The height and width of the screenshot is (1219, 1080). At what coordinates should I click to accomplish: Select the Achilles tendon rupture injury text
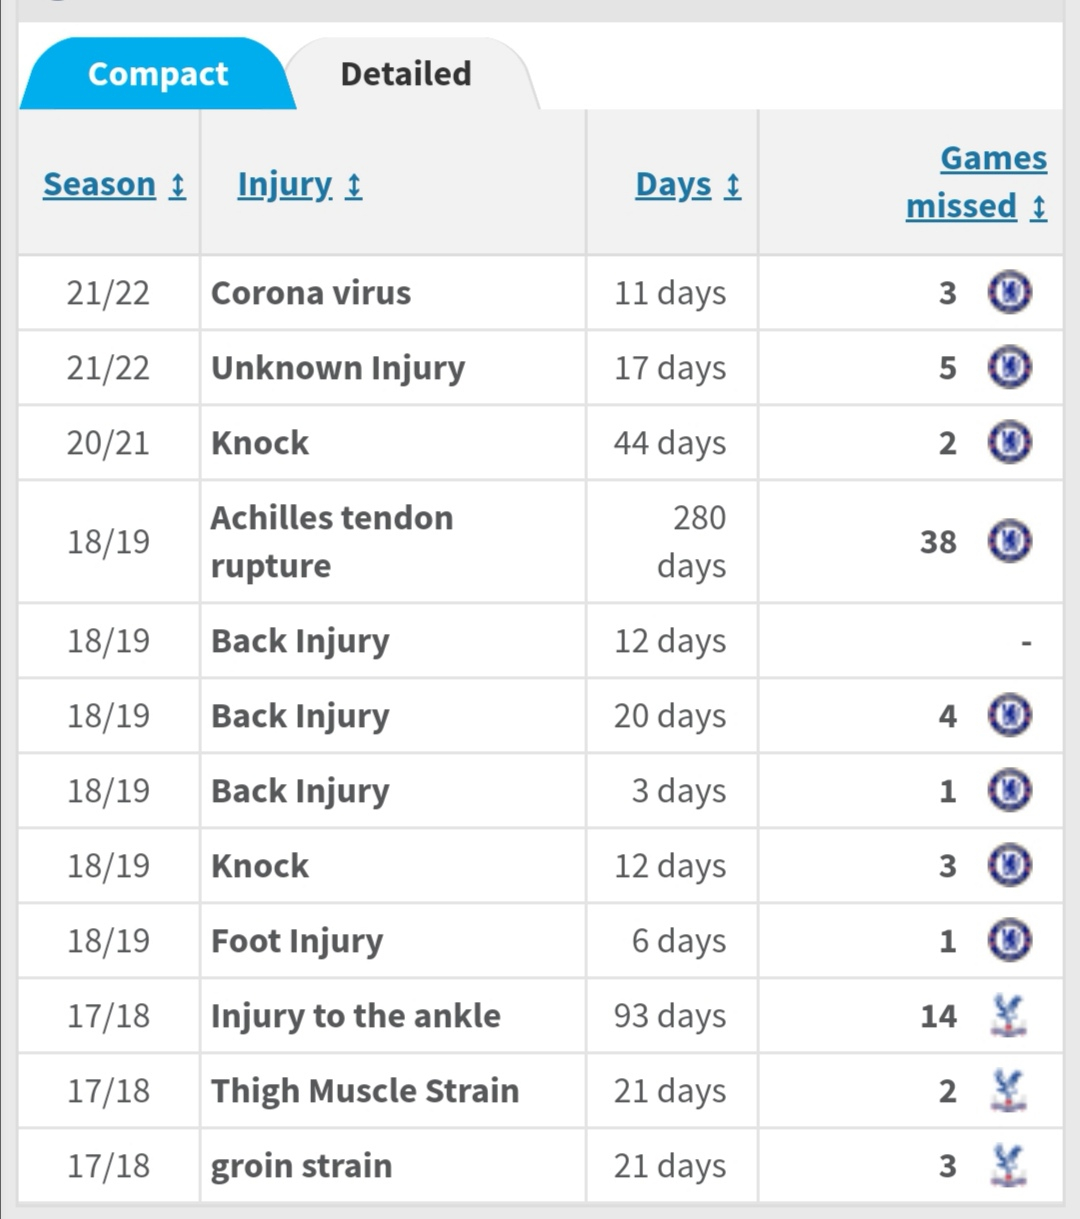pos(332,542)
